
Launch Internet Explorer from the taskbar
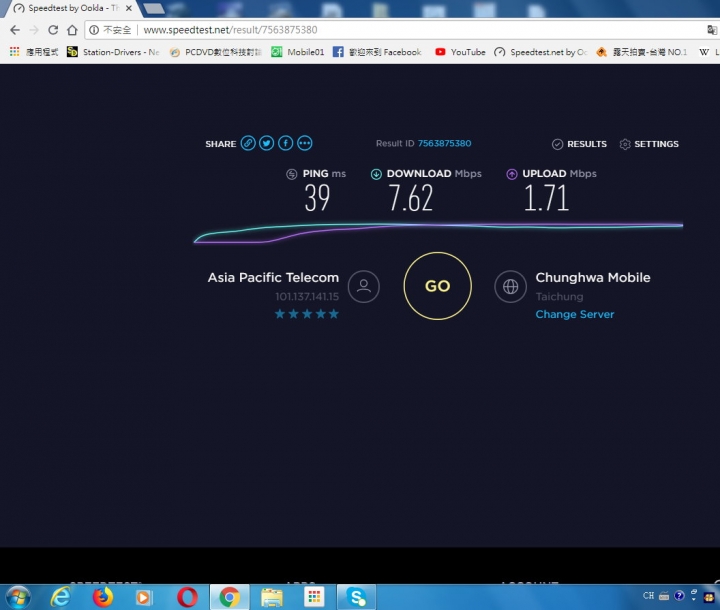60,597
